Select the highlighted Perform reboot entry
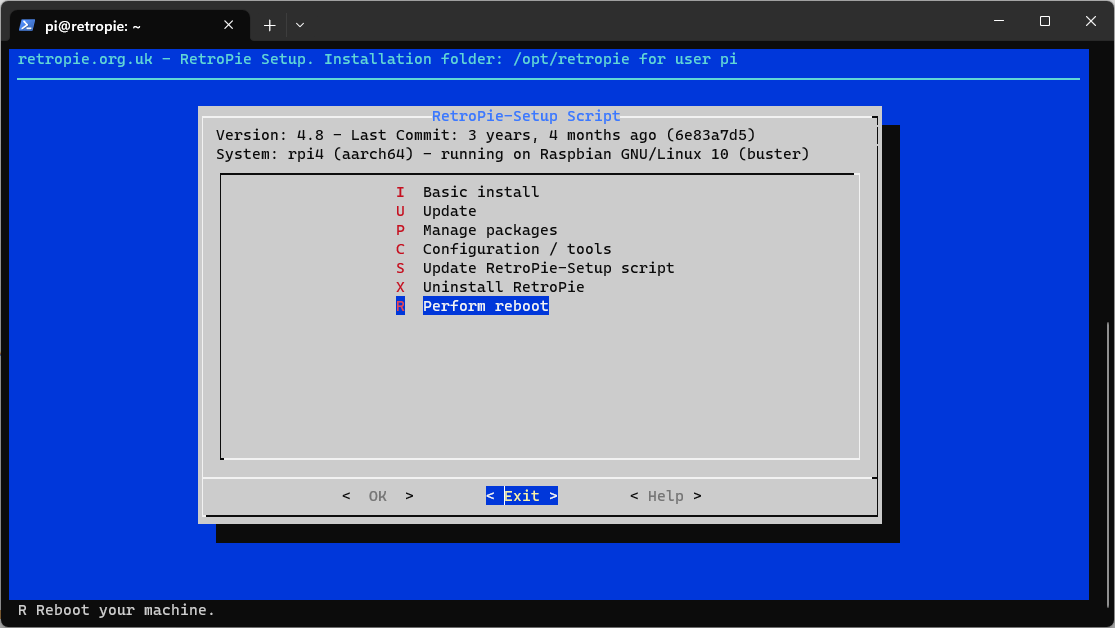The image size is (1115, 628). (x=486, y=306)
